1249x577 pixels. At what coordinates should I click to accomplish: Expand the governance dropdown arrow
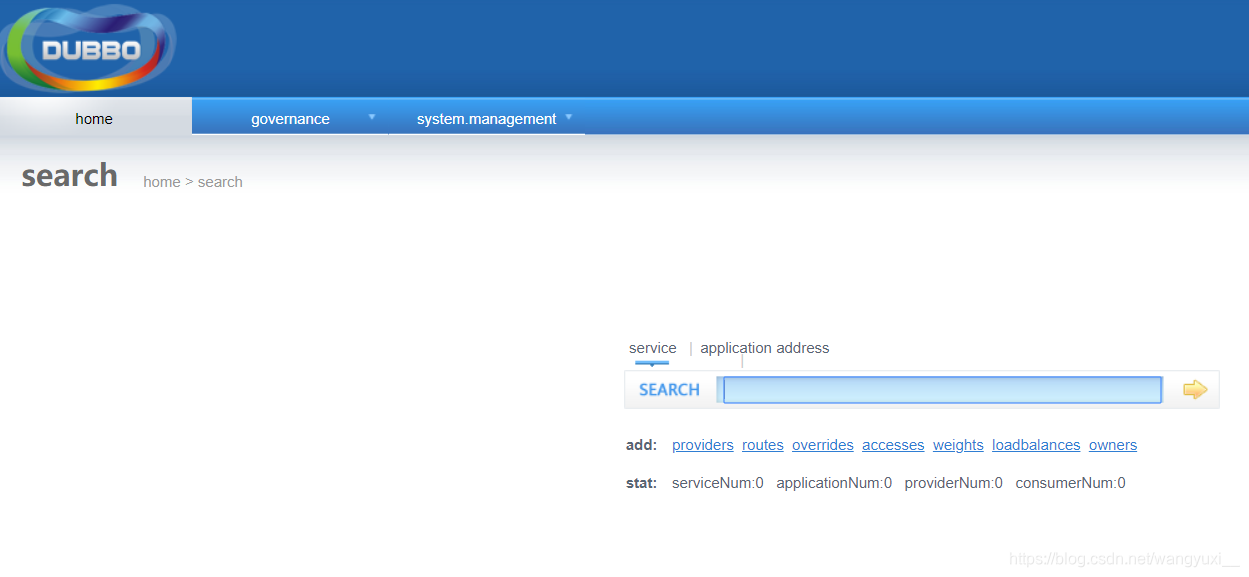372,117
